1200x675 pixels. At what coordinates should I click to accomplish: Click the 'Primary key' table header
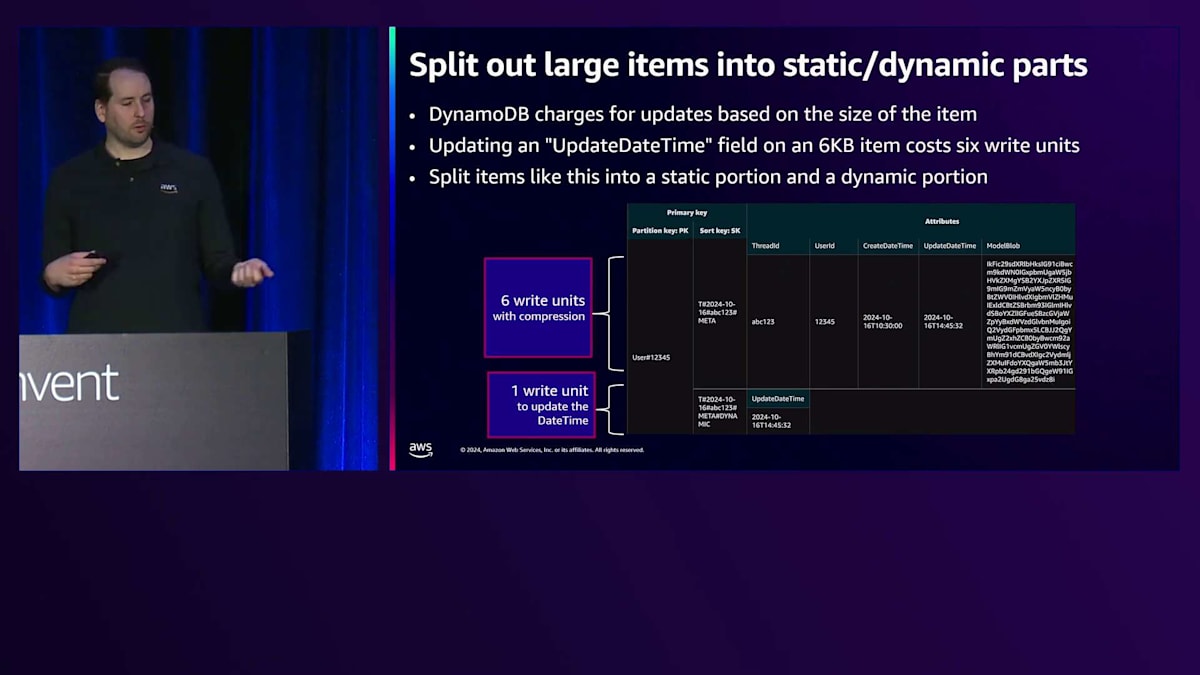(x=687, y=213)
